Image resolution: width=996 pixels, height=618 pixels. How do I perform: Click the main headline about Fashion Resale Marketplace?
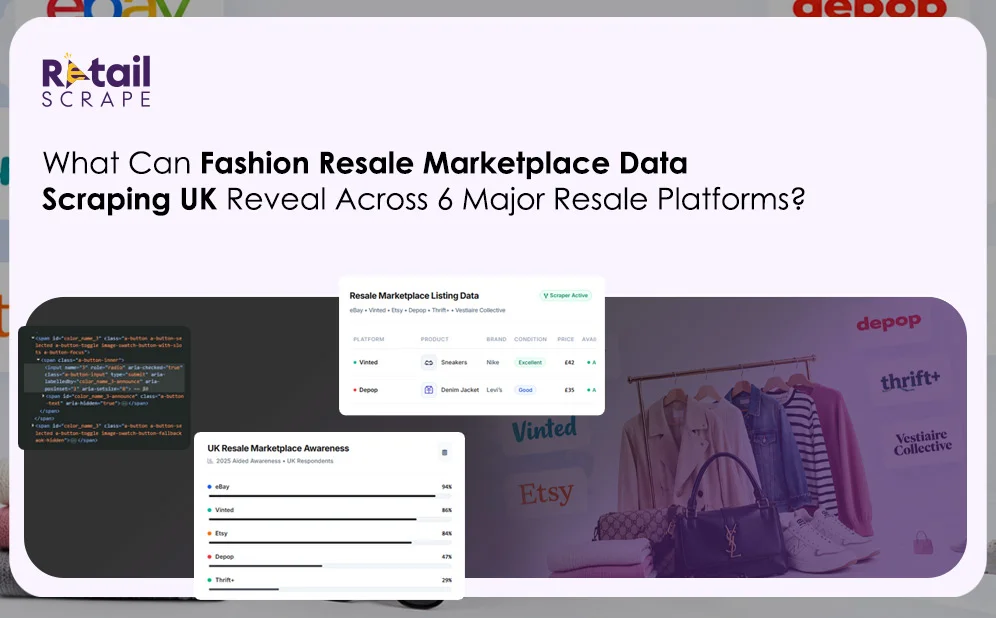coord(424,182)
